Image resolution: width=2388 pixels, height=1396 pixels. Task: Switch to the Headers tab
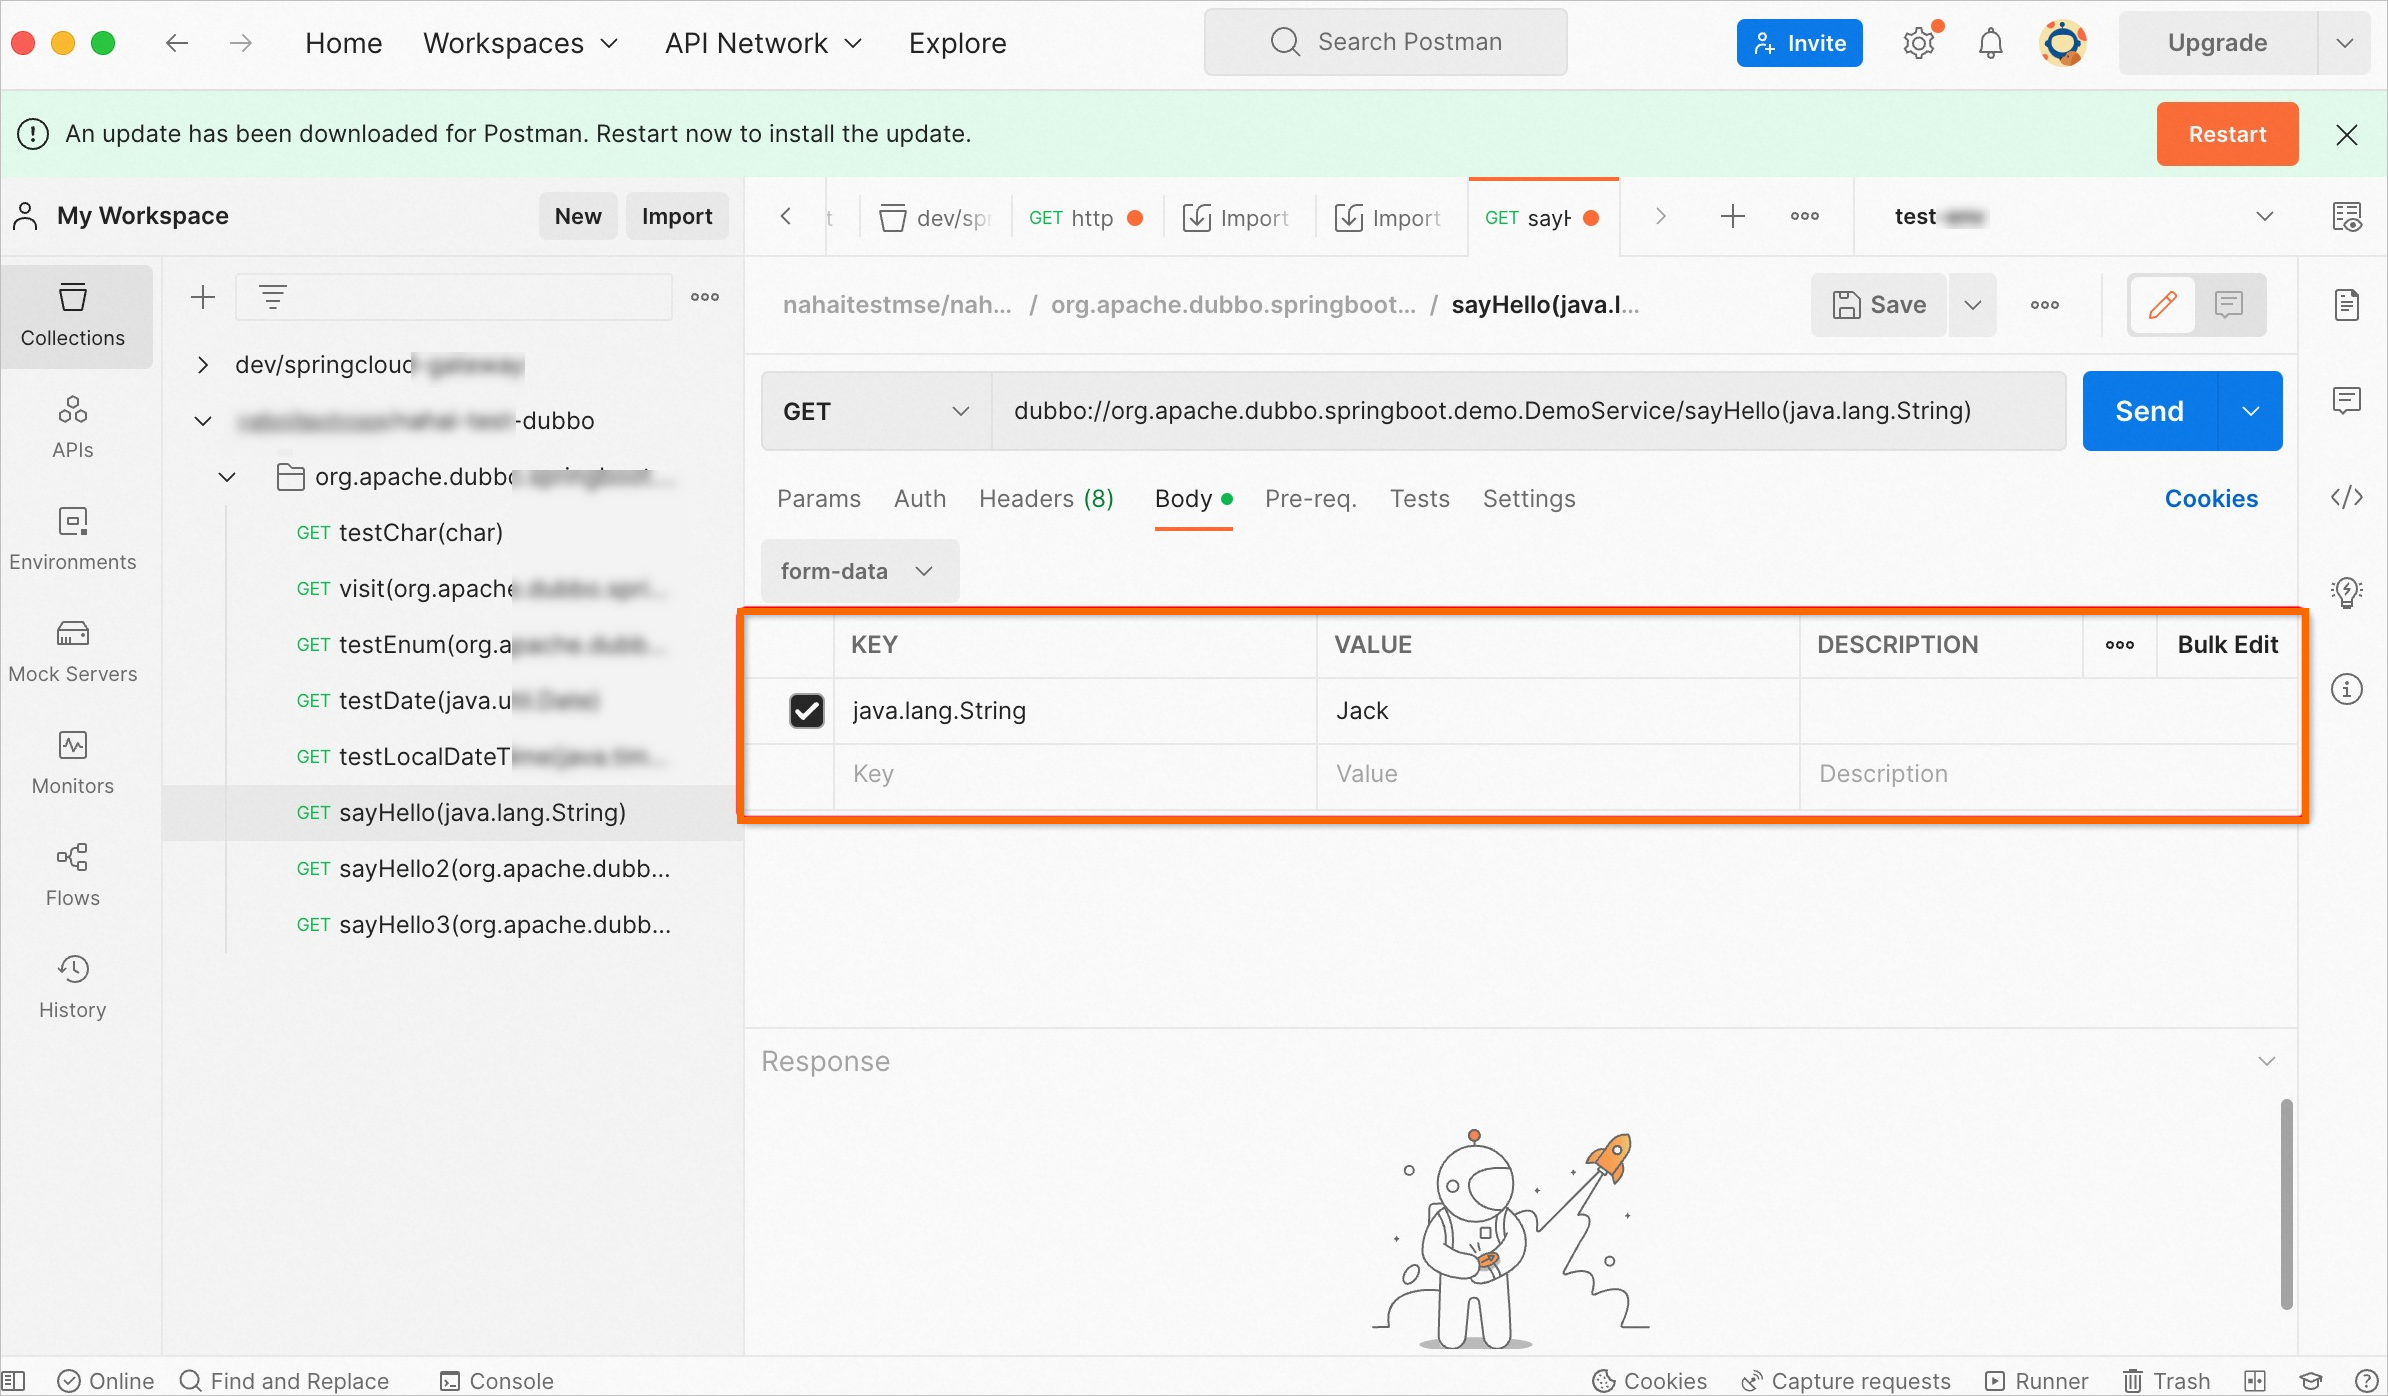coord(1046,498)
